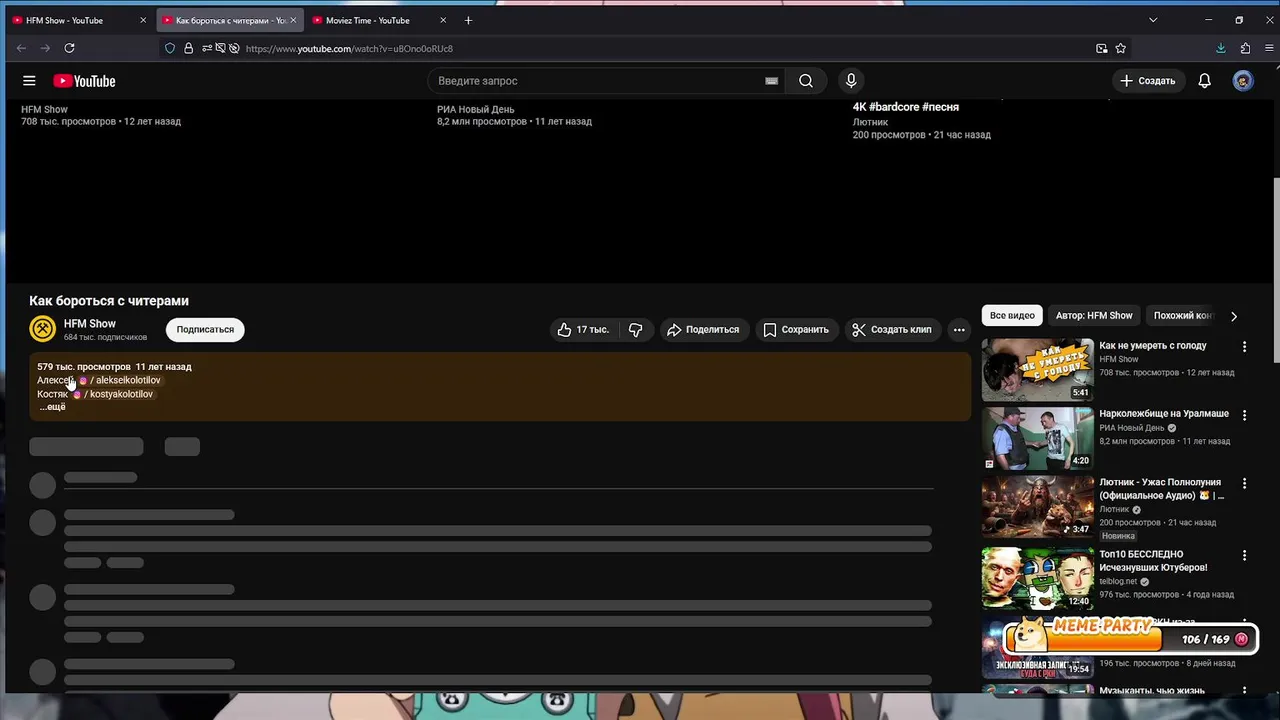Bookmark this page with star icon
This screenshot has width=1280, height=720.
pos(1121,48)
